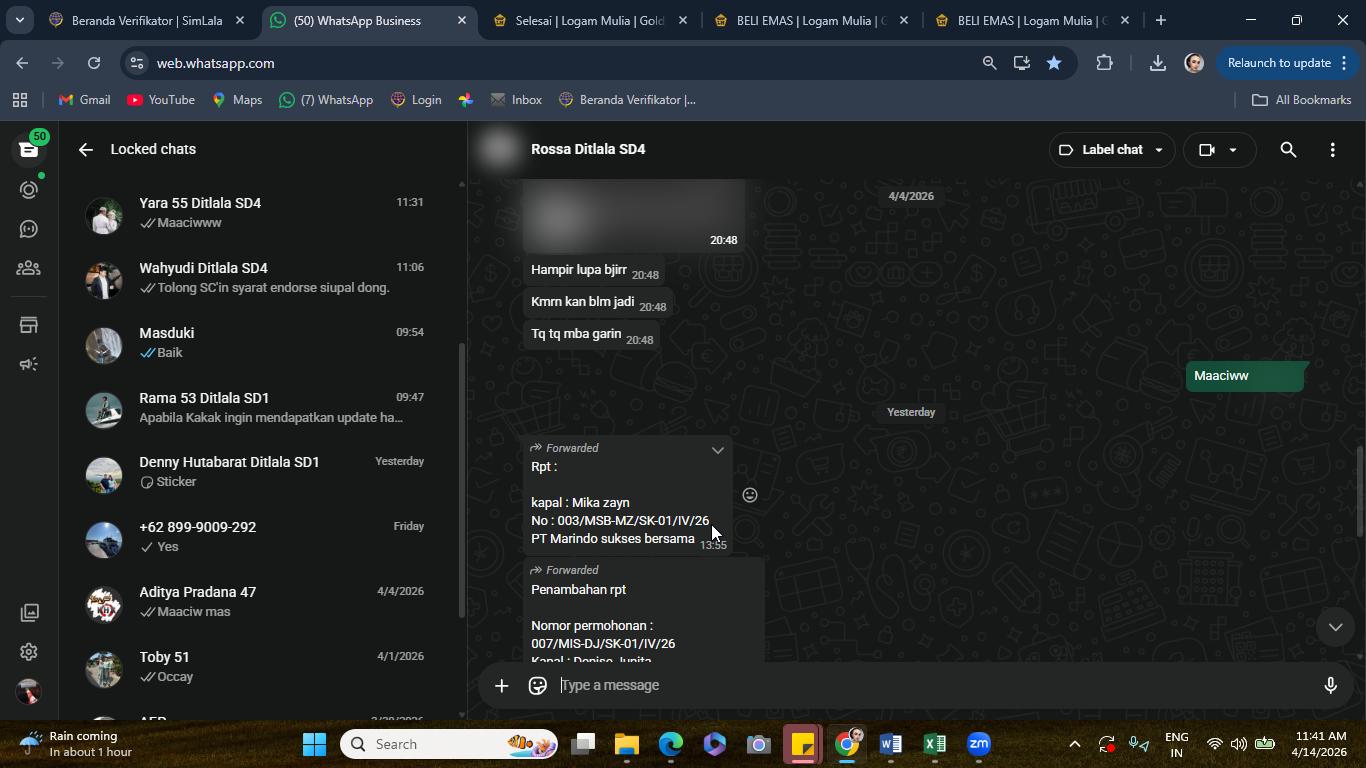1366x768 pixels.
Task: Open message options chevron on forwarded message
Action: 717,450
